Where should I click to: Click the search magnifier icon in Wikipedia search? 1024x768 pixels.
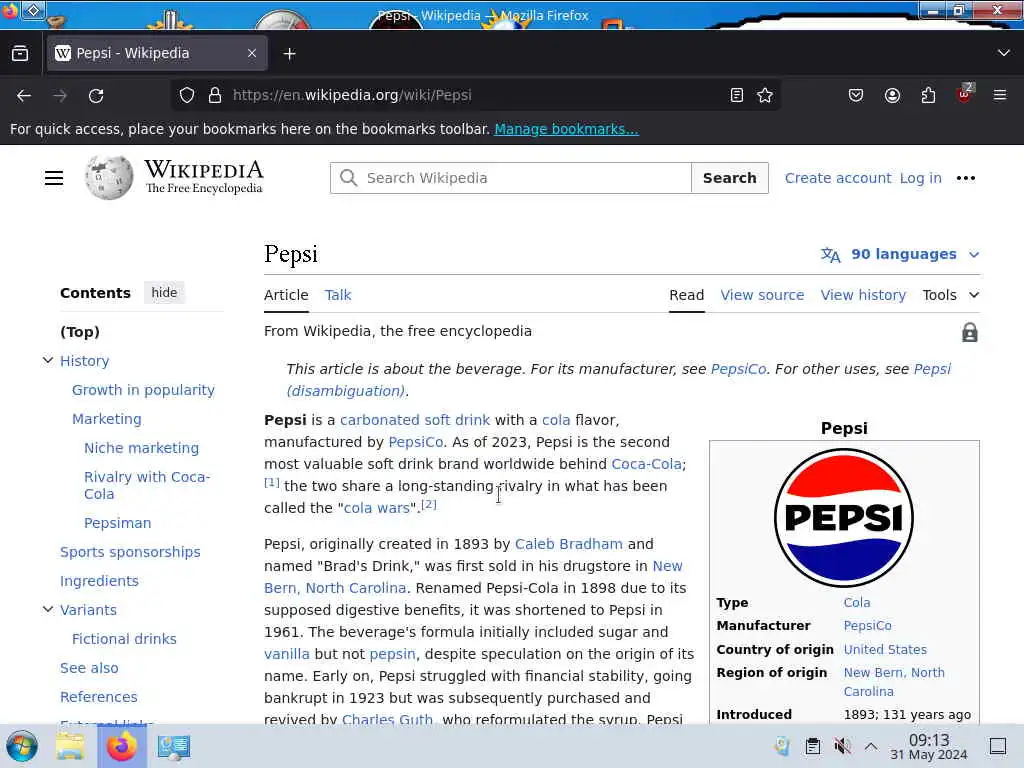tap(349, 178)
